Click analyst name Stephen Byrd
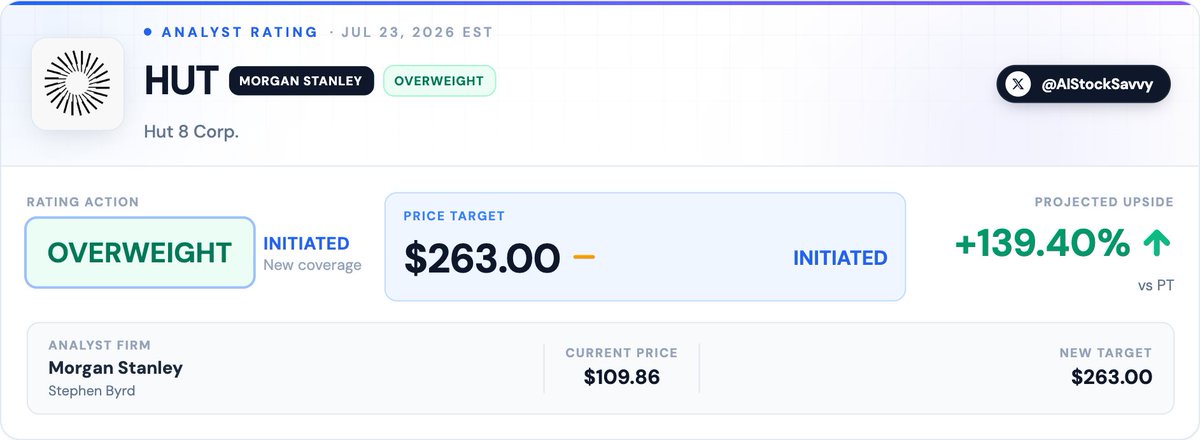1200x440 pixels. point(91,391)
